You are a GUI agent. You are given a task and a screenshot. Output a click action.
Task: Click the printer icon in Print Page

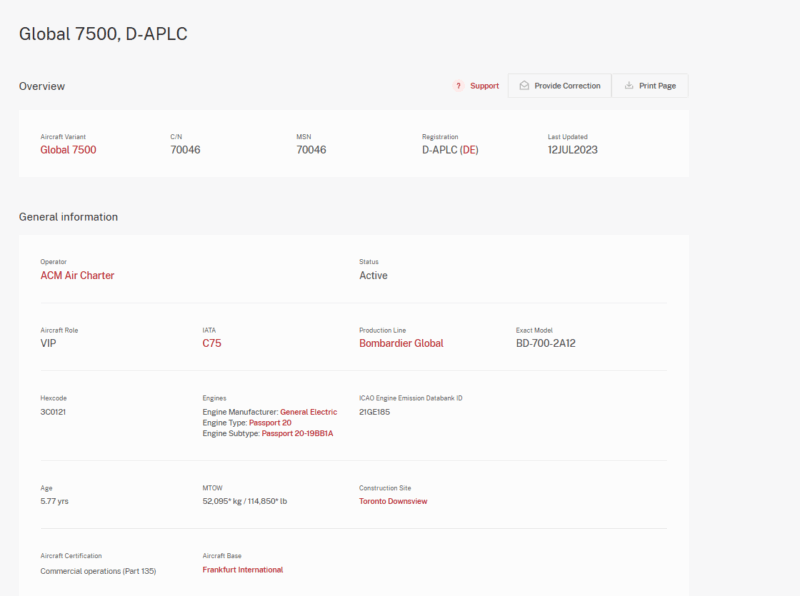[629, 86]
